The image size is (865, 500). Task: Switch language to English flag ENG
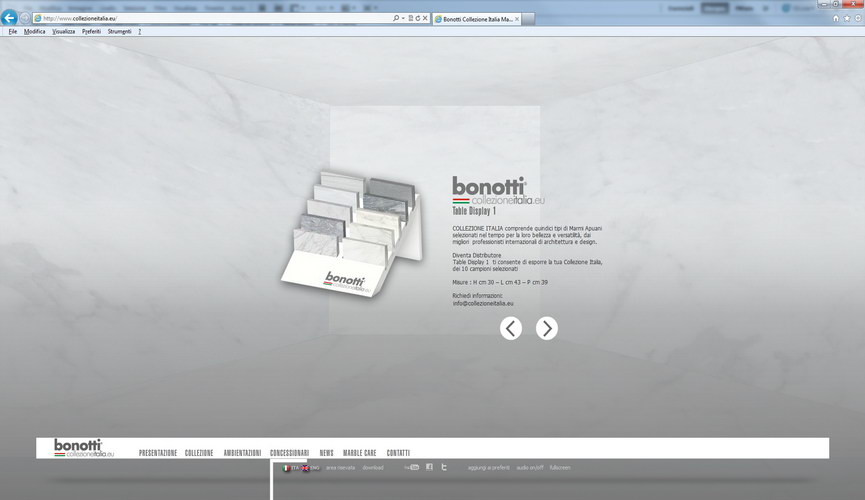click(x=310, y=467)
